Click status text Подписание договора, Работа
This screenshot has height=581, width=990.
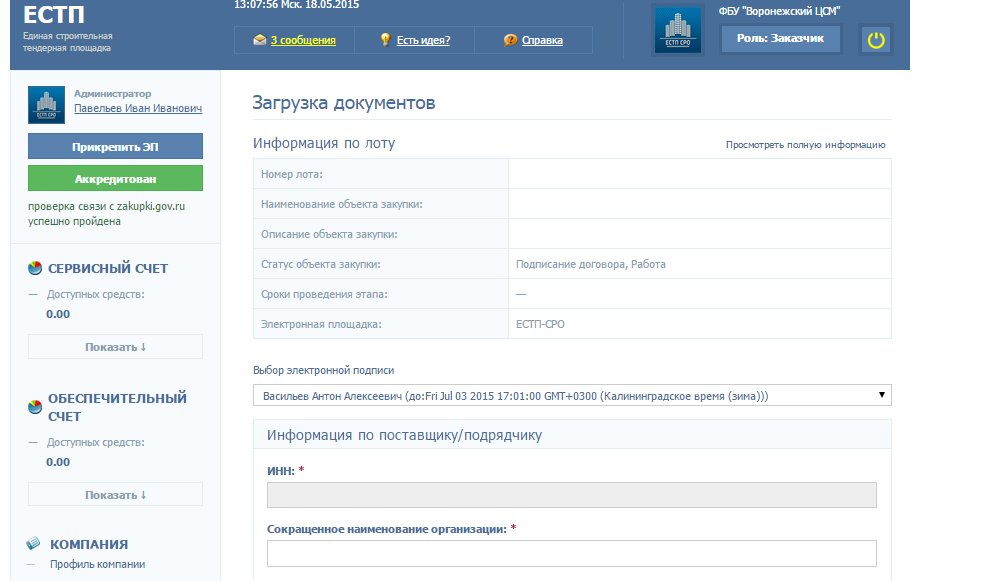(x=590, y=264)
